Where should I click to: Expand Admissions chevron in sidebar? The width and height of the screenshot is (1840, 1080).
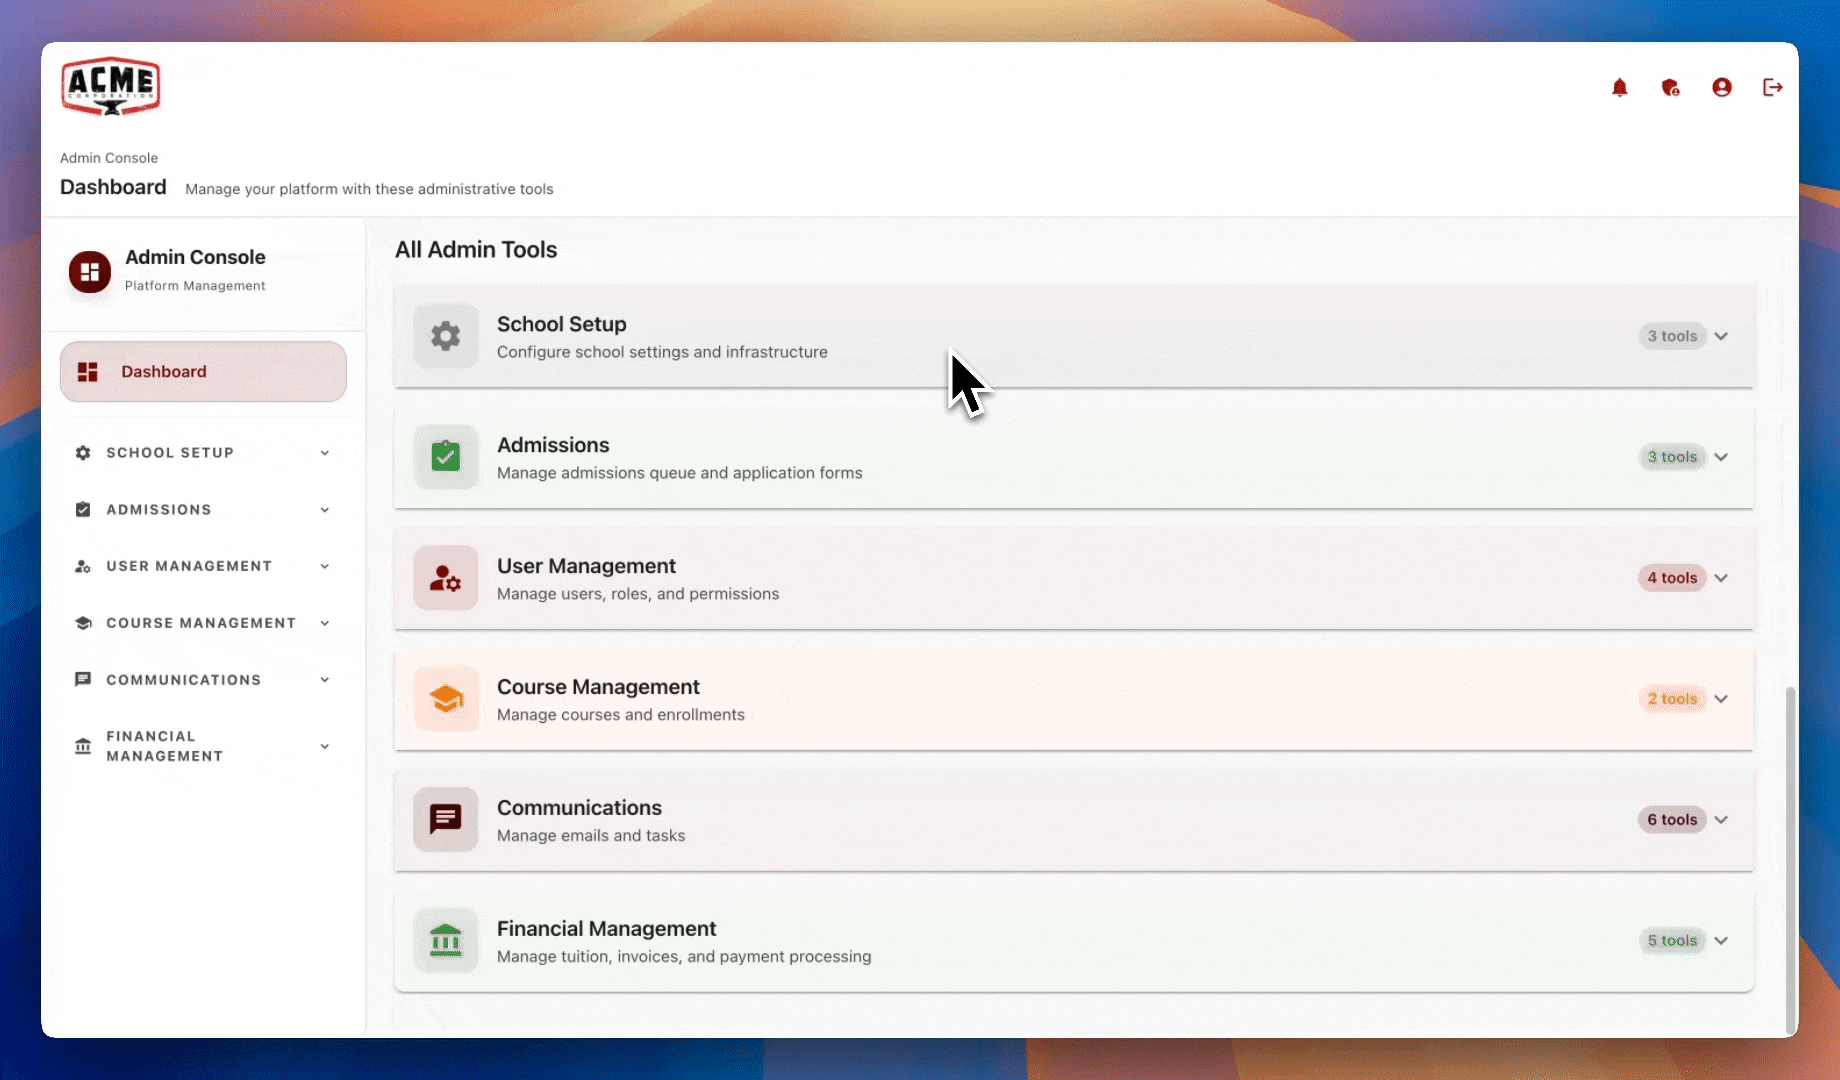click(325, 510)
